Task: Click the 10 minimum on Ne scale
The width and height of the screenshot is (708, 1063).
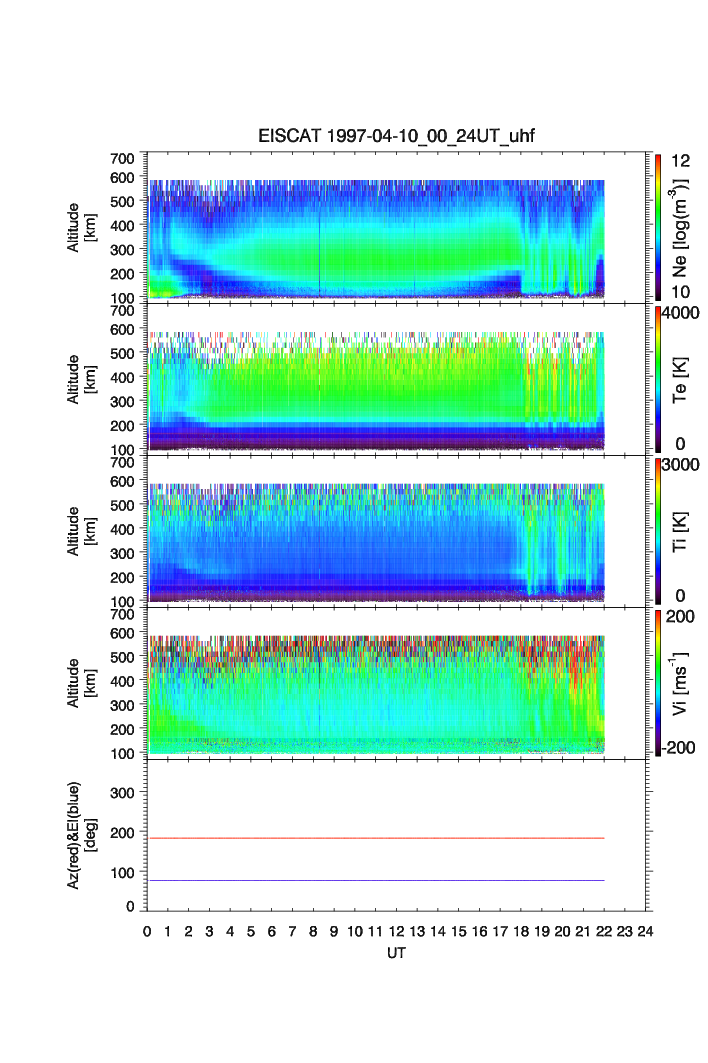Action: click(680, 292)
